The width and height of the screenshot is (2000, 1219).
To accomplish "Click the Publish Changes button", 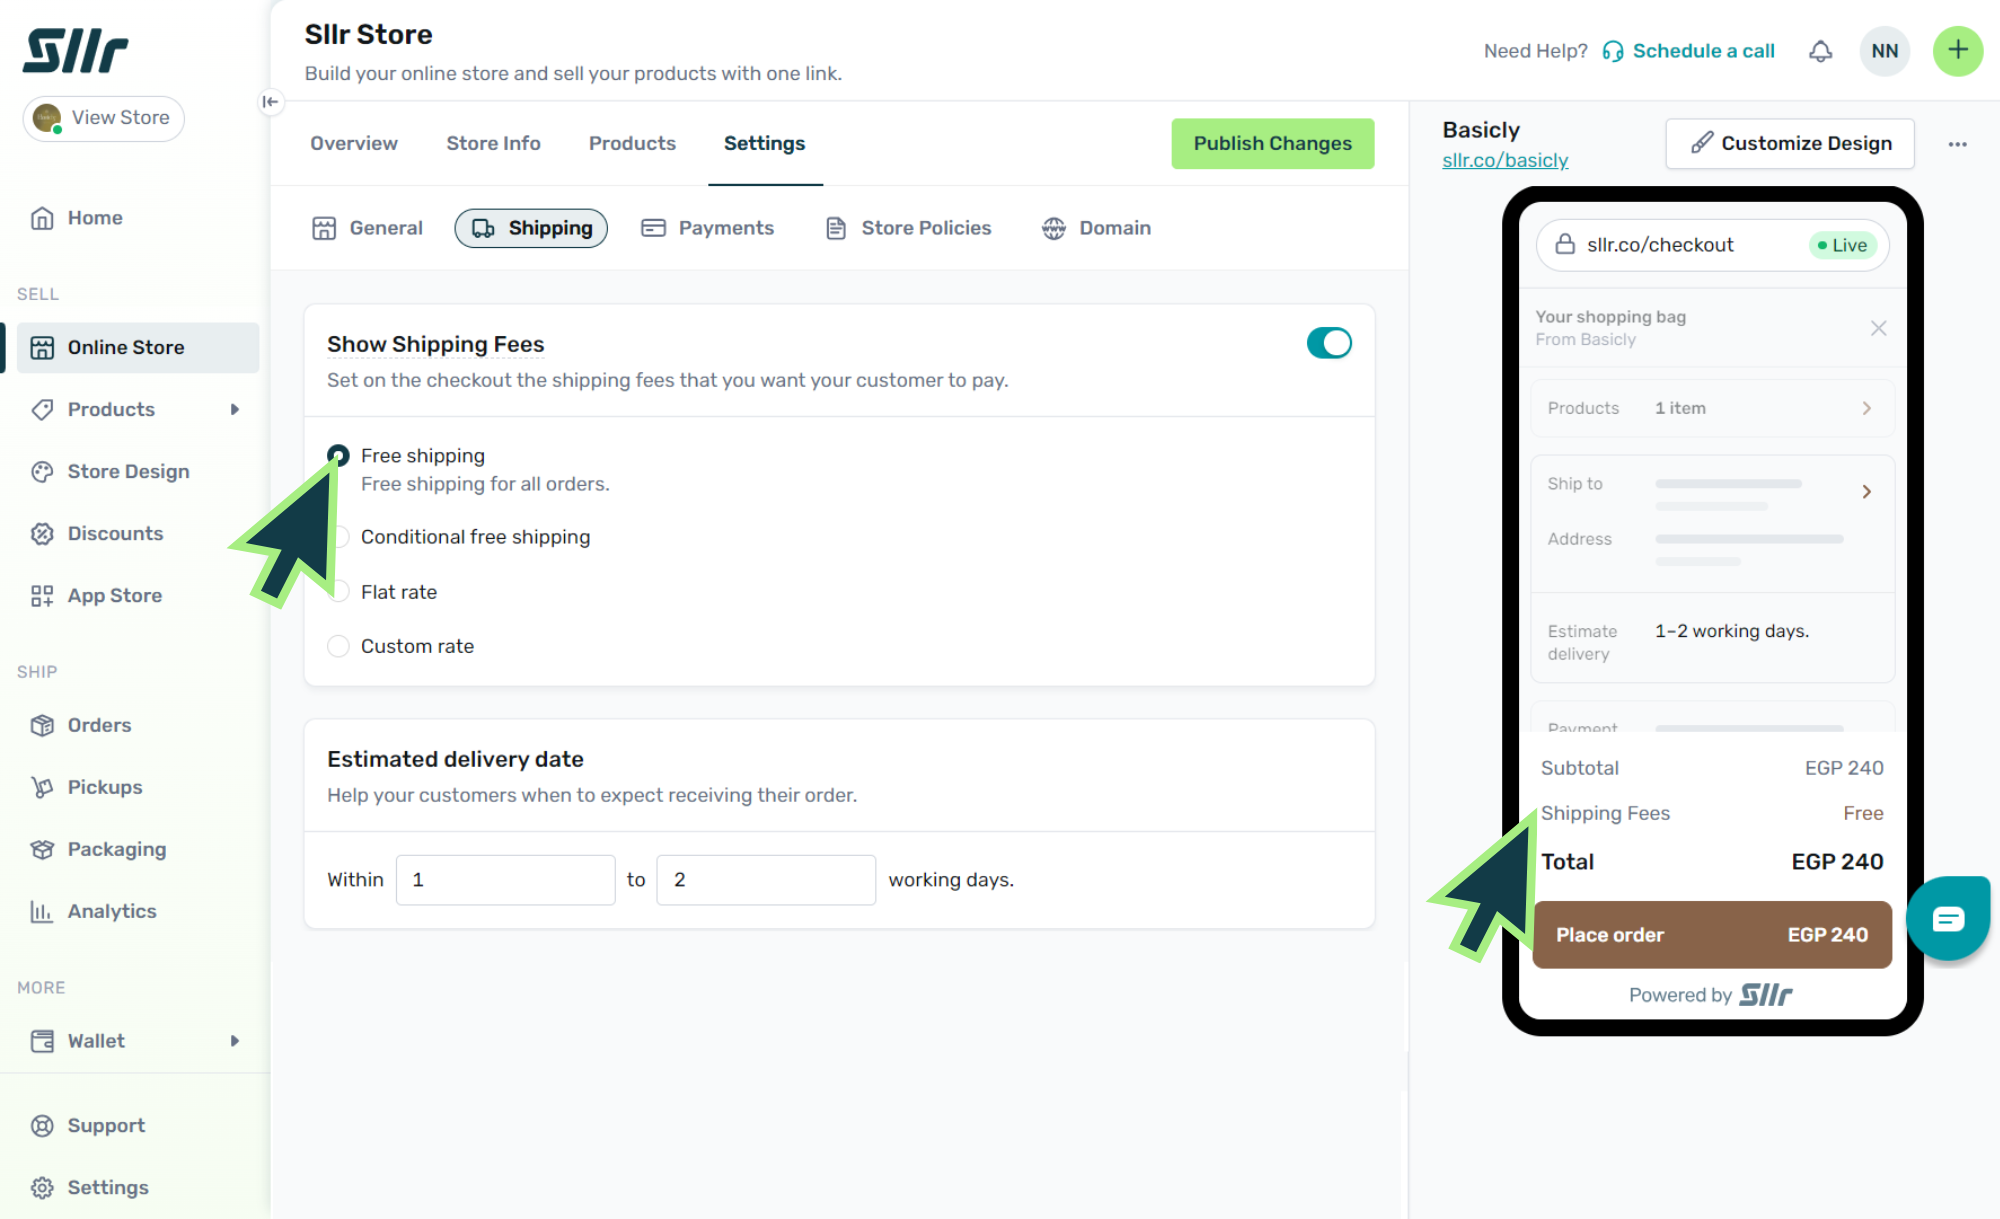I will [x=1272, y=143].
